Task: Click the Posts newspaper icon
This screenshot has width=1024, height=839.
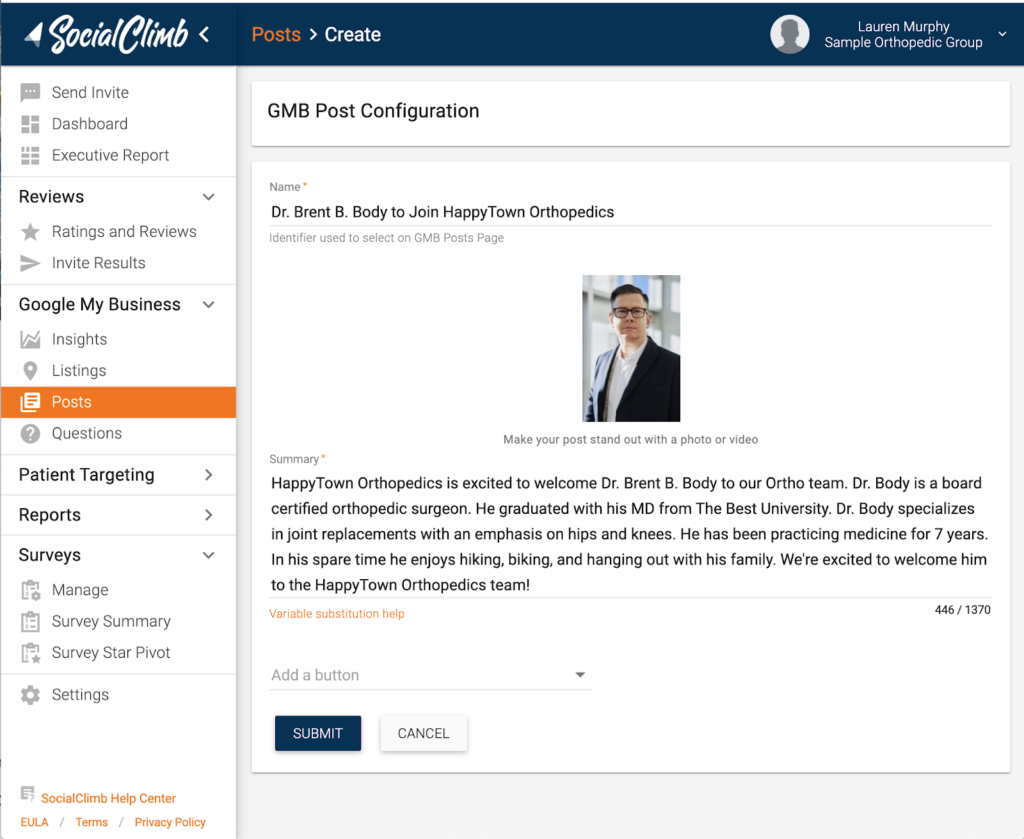Action: pyautogui.click(x=30, y=402)
